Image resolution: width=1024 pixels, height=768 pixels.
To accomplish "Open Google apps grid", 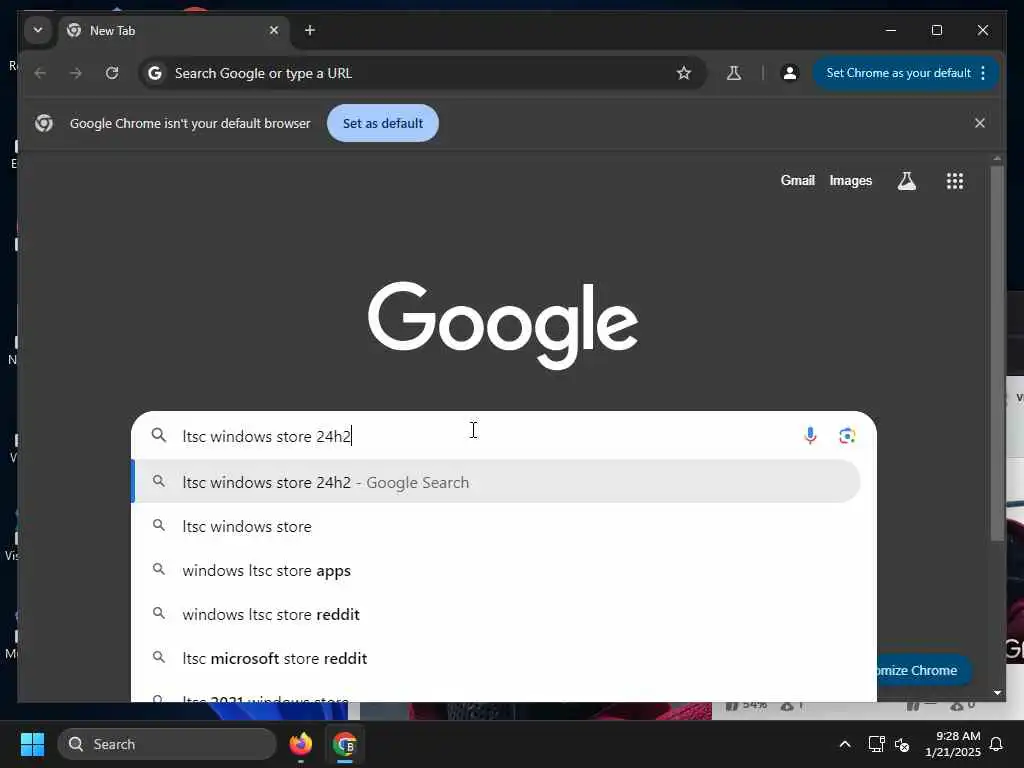I will click(x=955, y=181).
